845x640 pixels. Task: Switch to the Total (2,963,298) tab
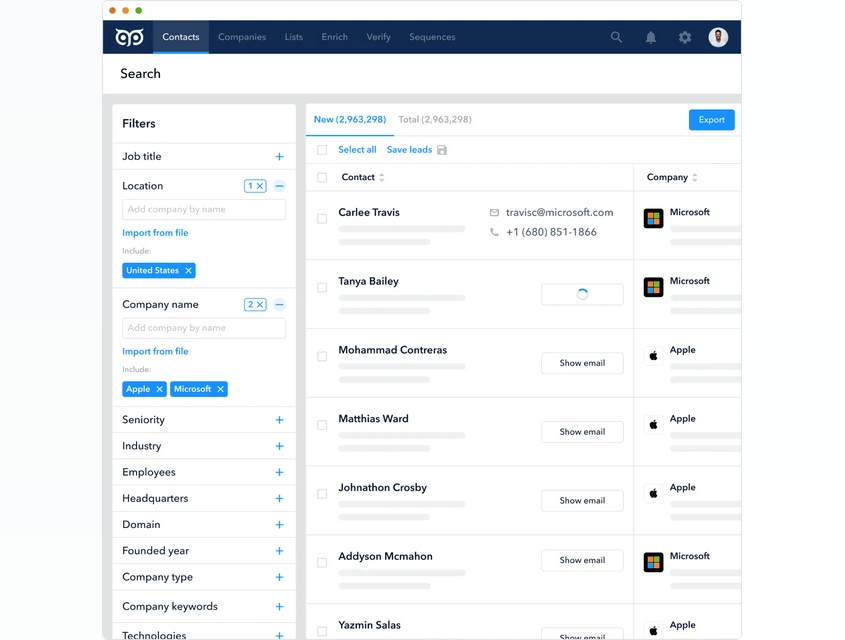click(x=435, y=120)
